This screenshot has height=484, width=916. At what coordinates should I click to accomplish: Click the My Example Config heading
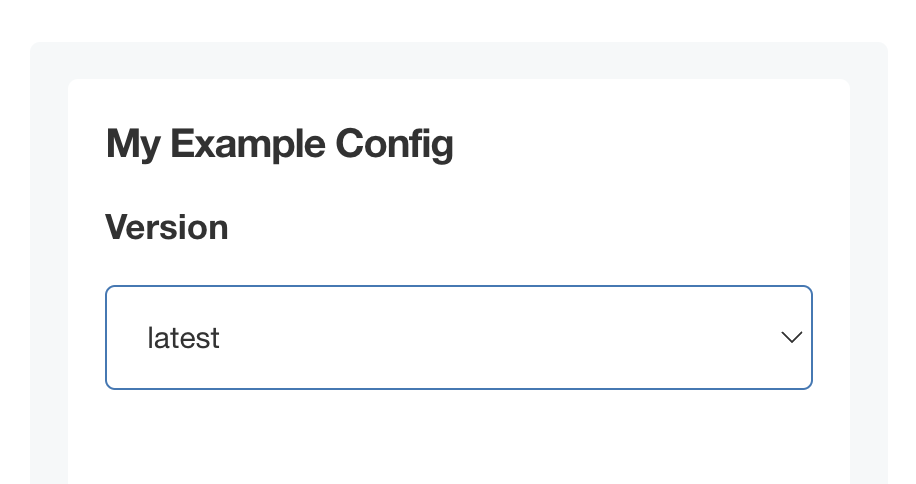point(279,145)
